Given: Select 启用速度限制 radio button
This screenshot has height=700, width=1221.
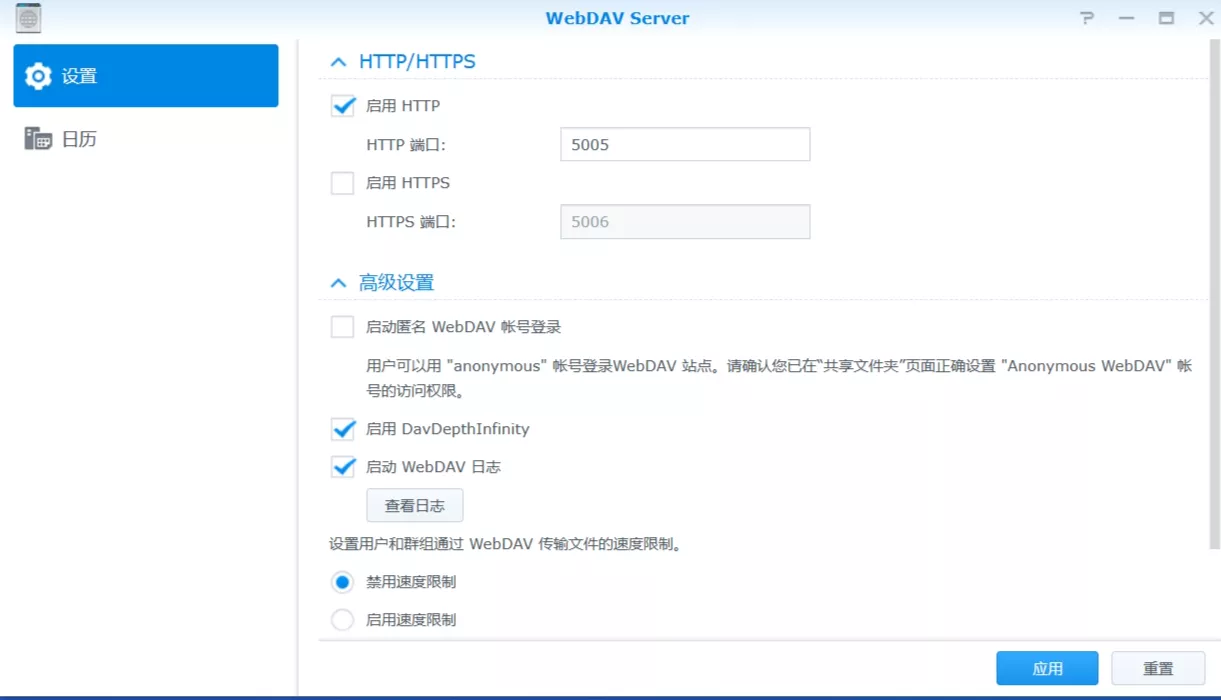Looking at the screenshot, I should pyautogui.click(x=342, y=620).
